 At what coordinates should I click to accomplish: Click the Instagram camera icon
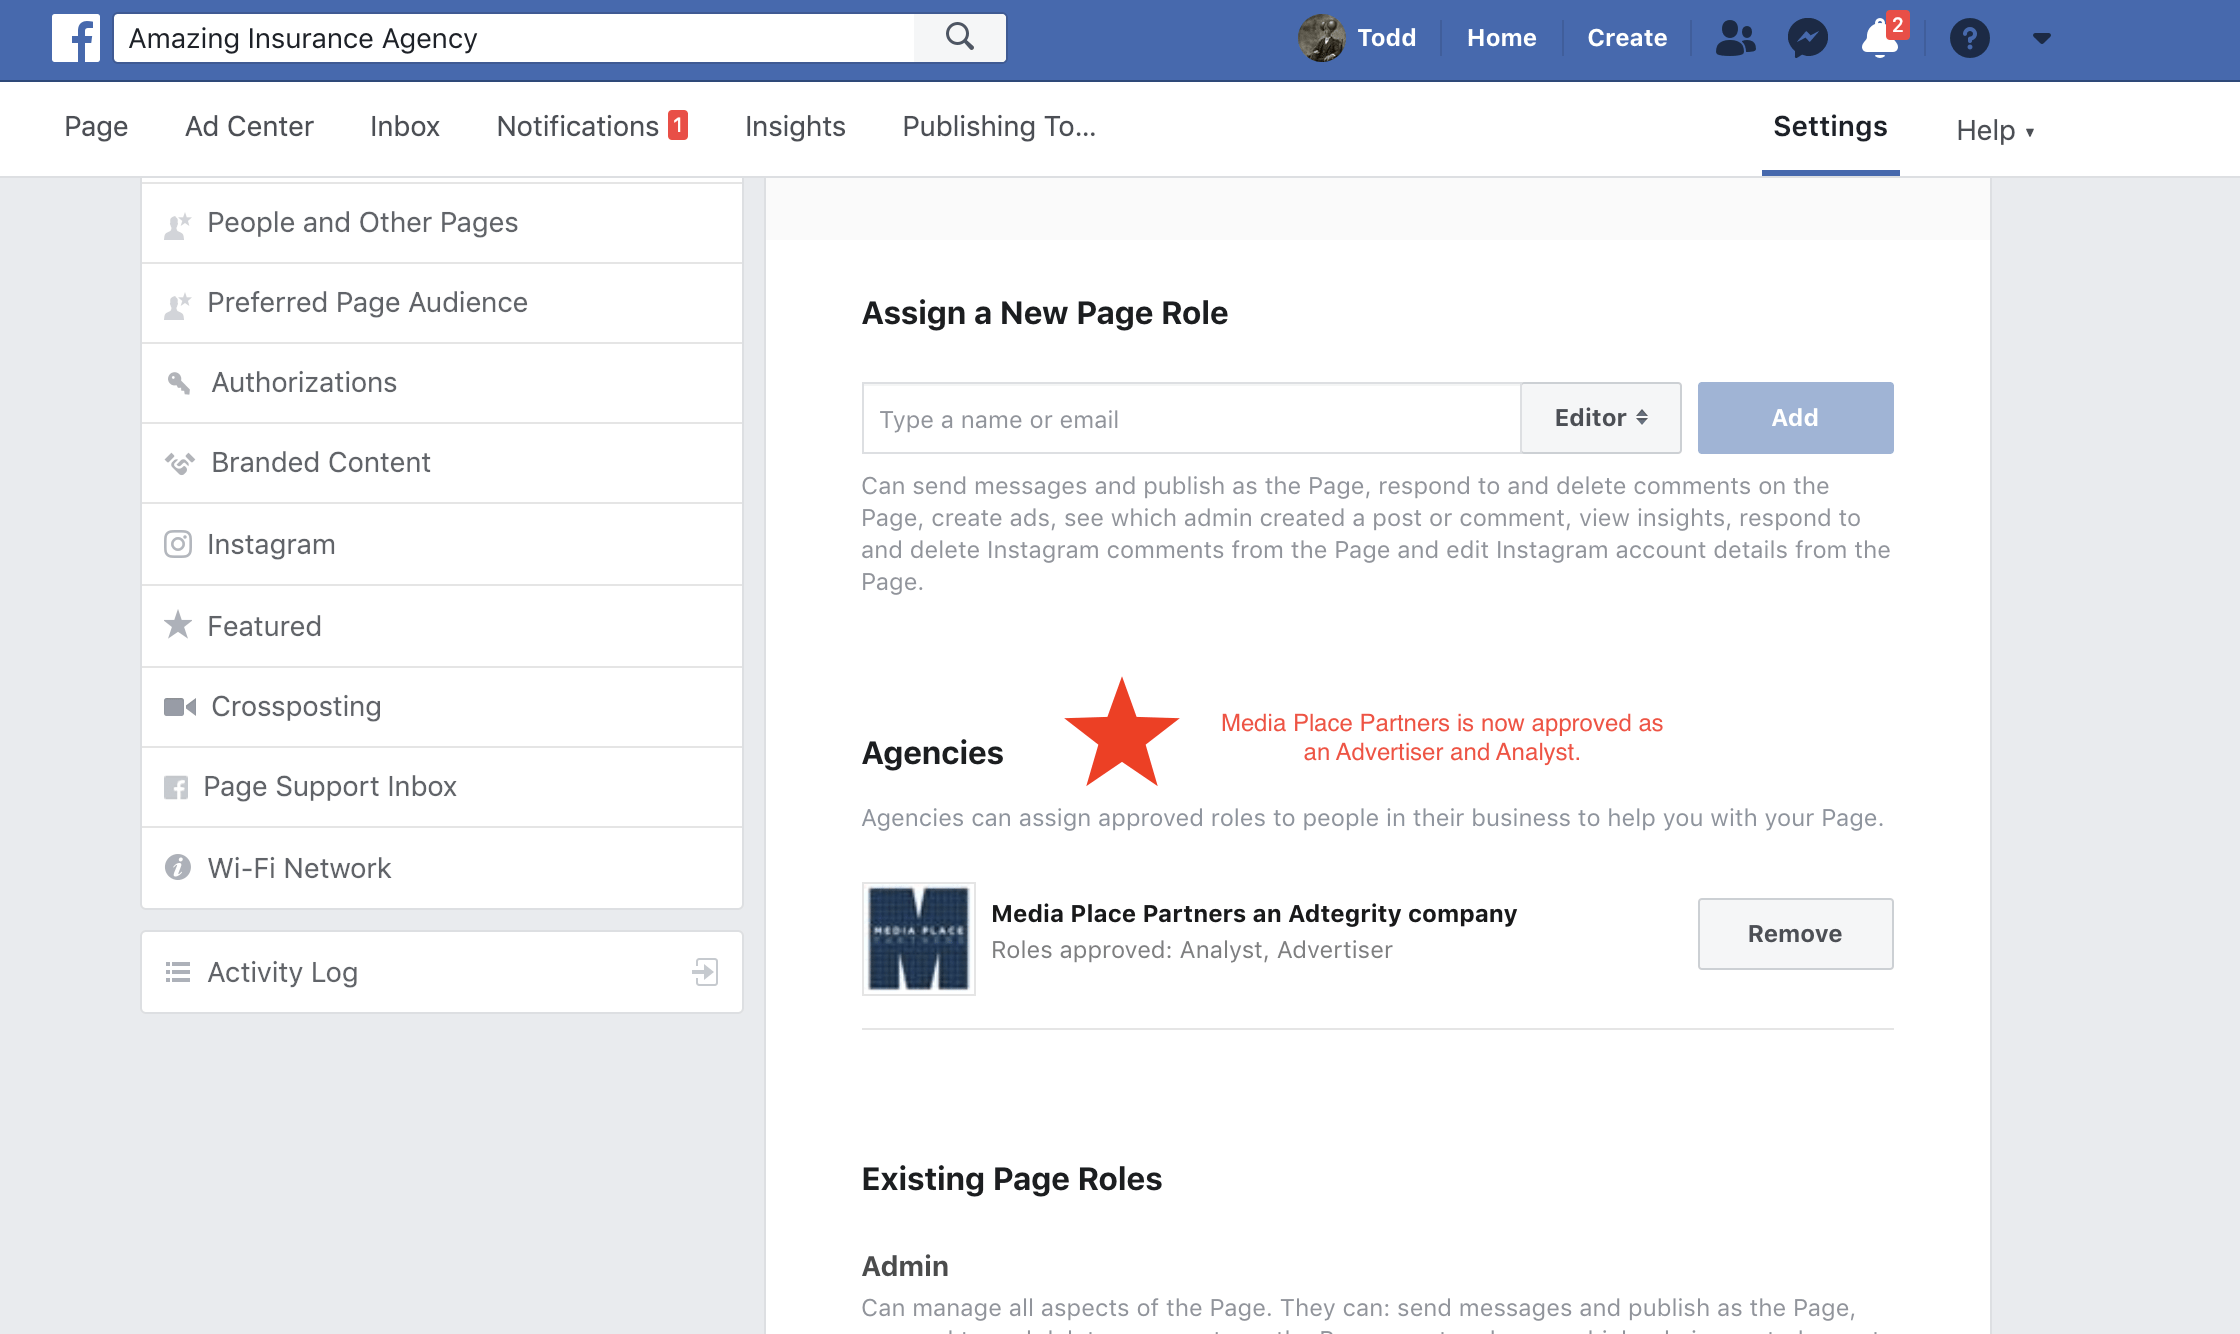(178, 544)
